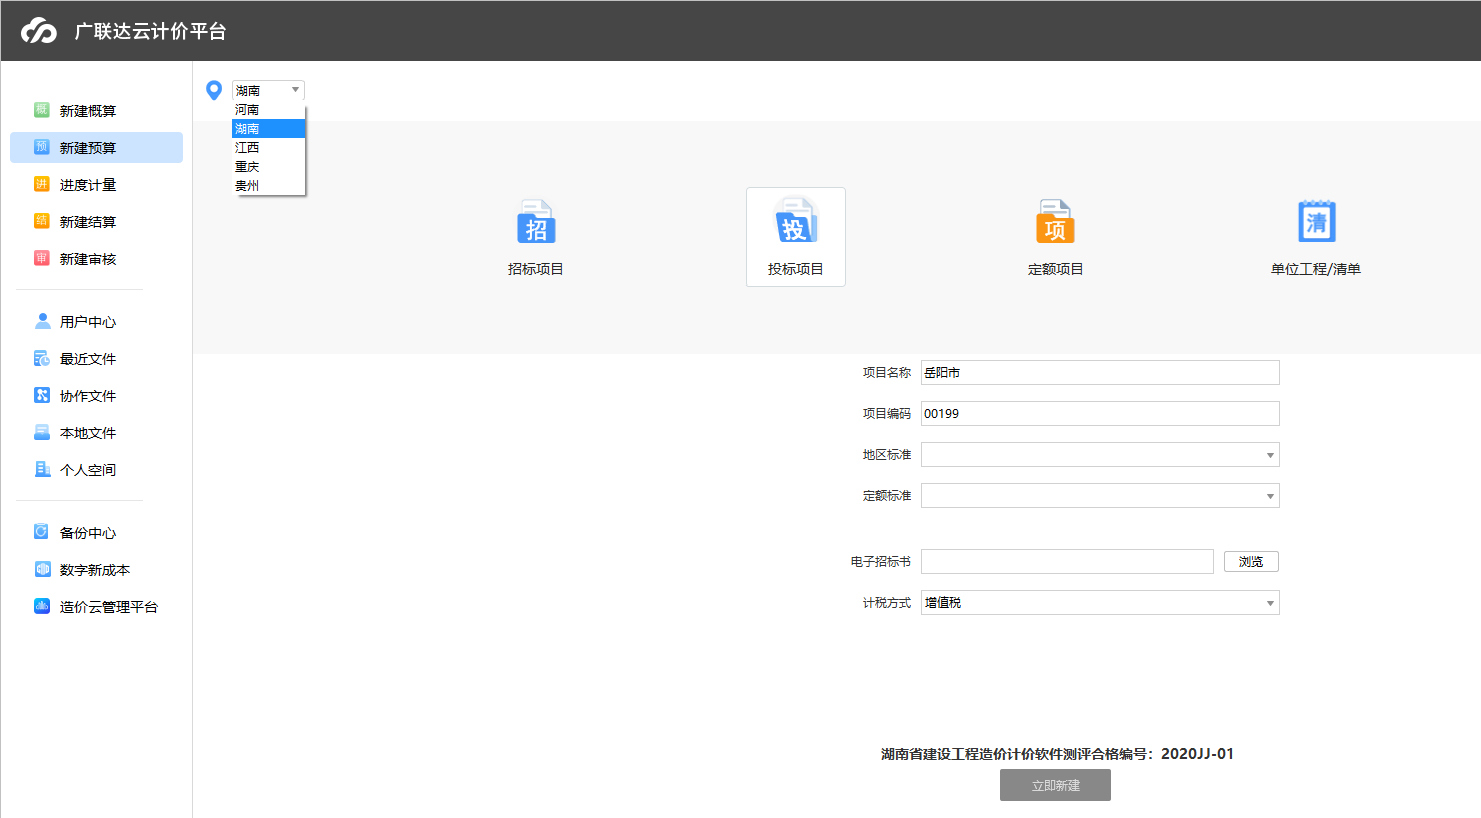The width and height of the screenshot is (1481, 818).
Task: Click the 浏览 button
Action: [x=1251, y=562]
